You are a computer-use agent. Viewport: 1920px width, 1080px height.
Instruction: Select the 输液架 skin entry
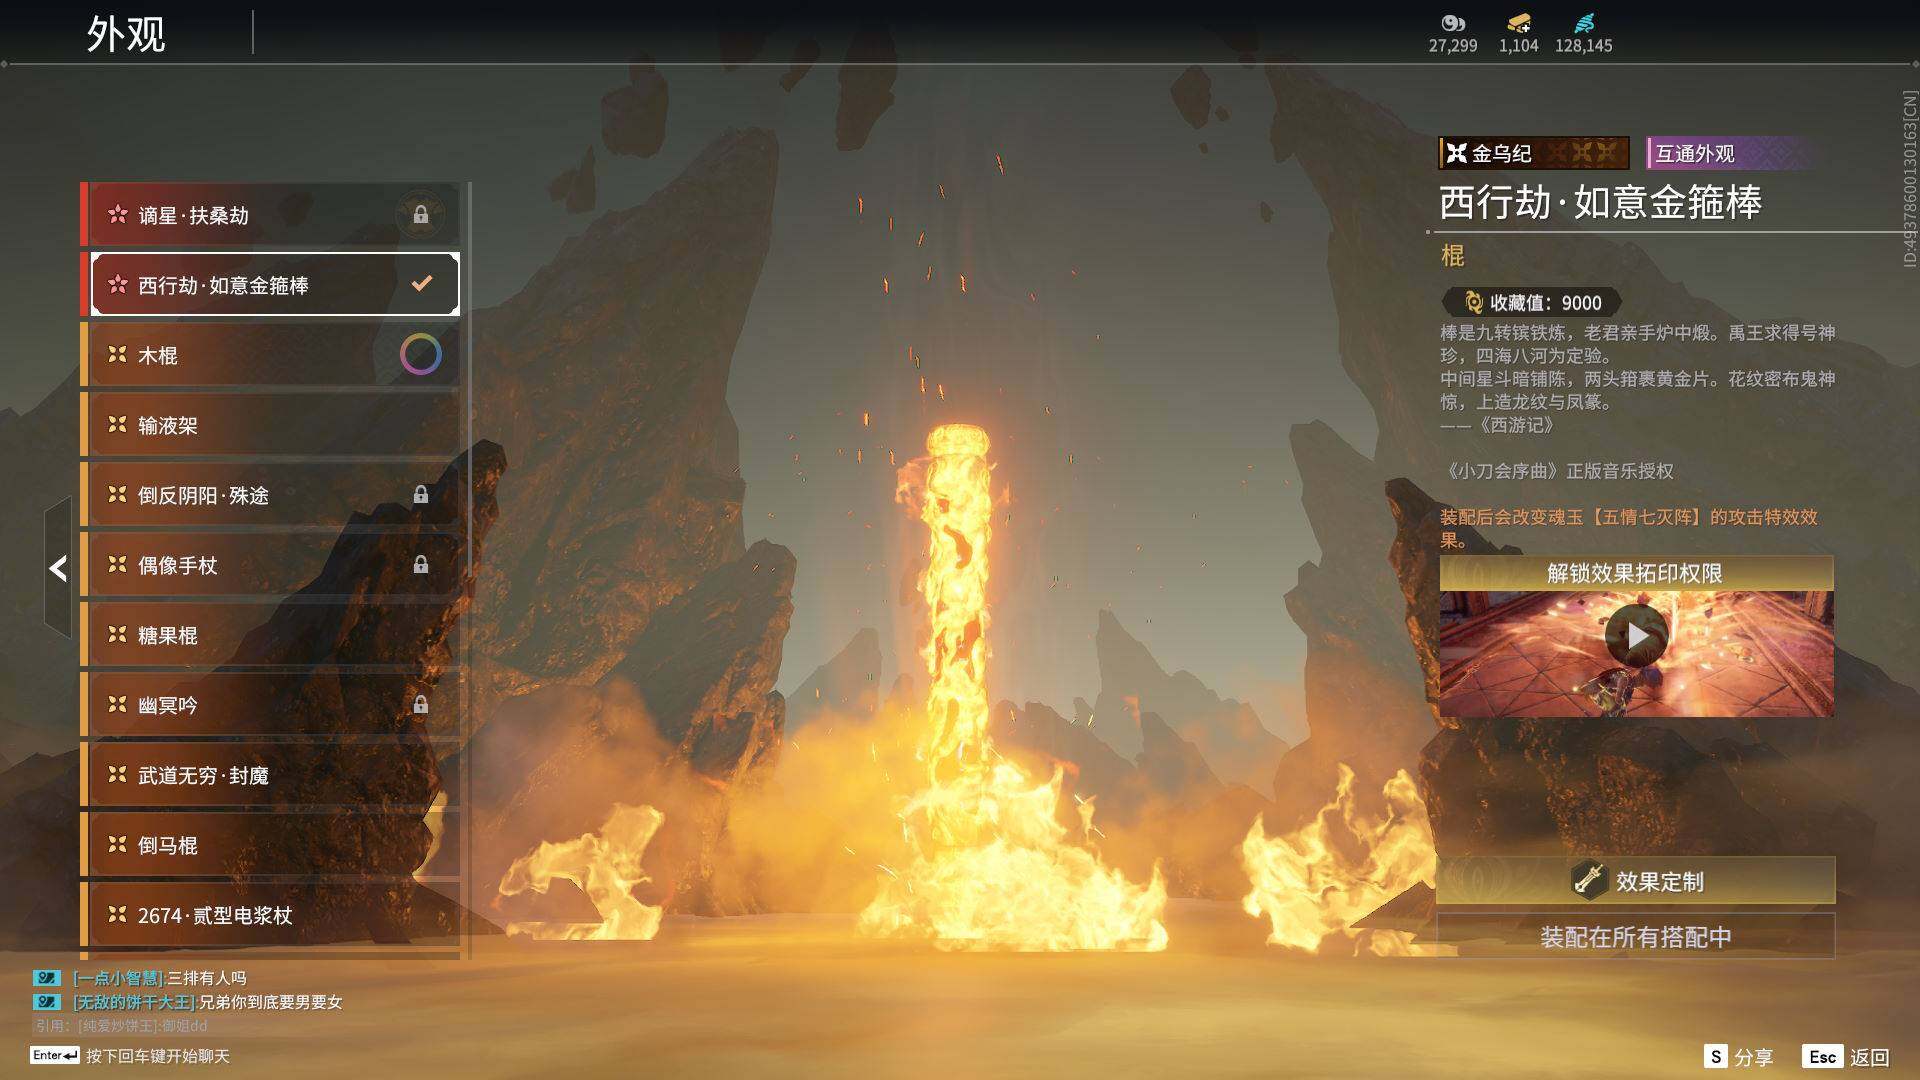pyautogui.click(x=270, y=425)
